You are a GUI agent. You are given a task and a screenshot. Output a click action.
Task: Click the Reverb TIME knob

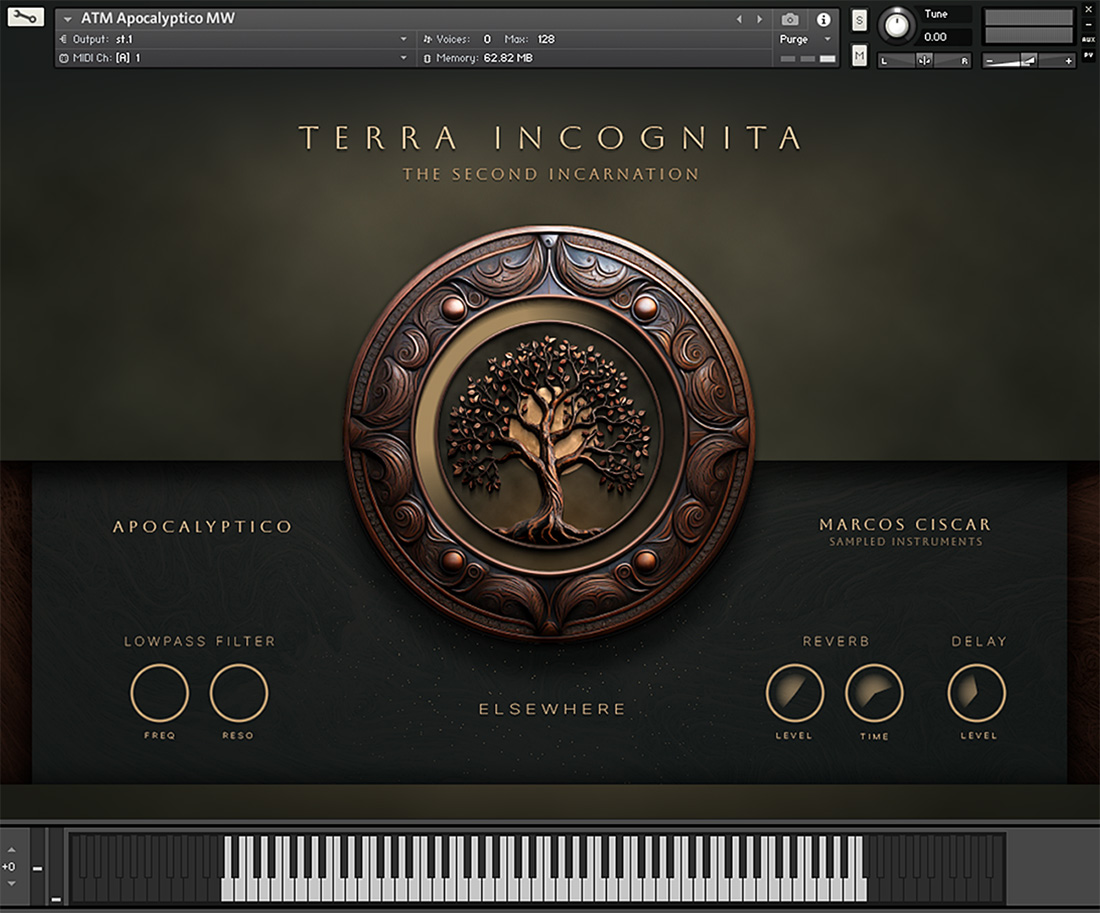874,693
